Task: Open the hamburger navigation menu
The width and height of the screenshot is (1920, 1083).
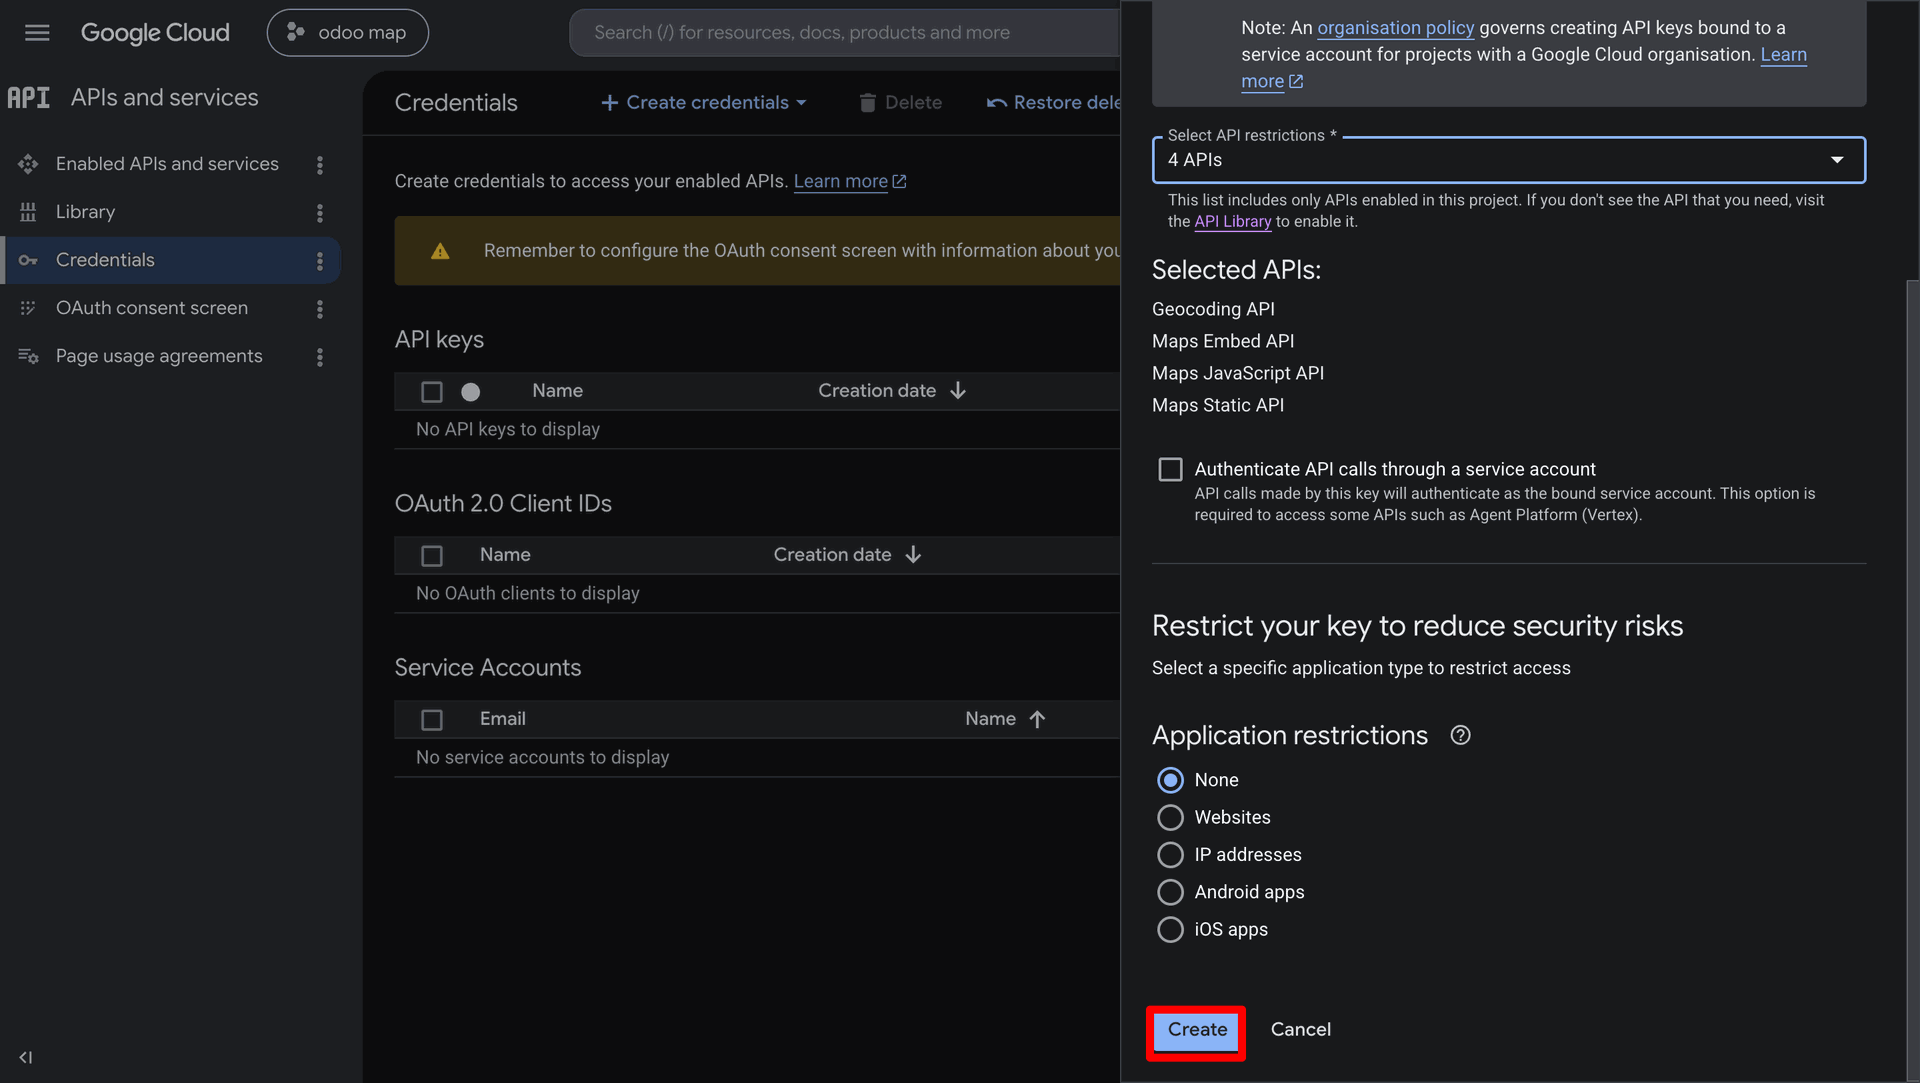Action: pos(37,33)
